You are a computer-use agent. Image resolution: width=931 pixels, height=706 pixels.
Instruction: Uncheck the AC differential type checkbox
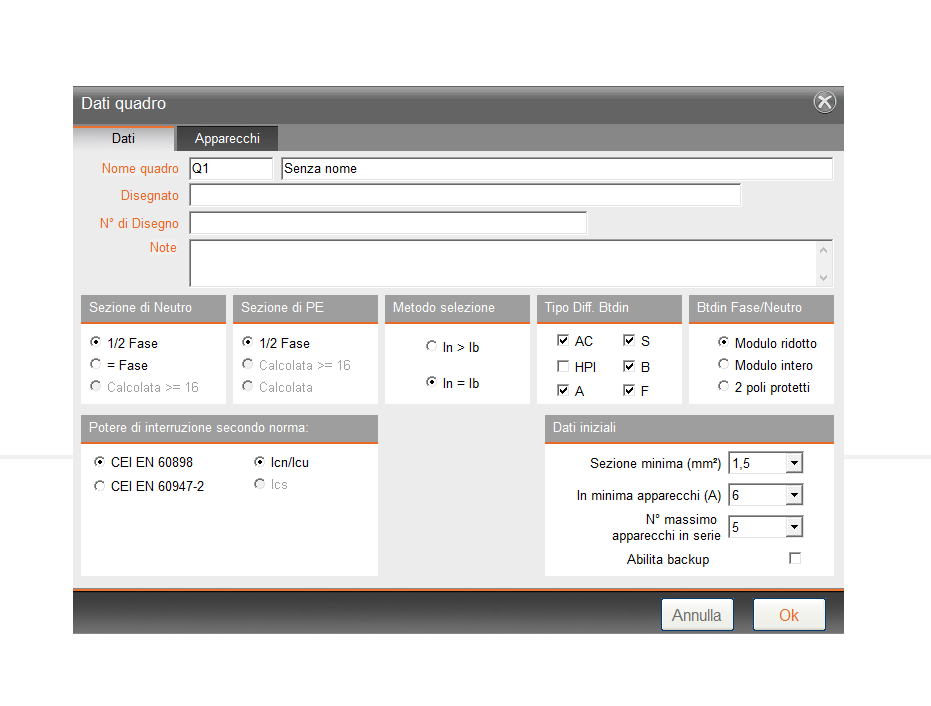coord(563,341)
